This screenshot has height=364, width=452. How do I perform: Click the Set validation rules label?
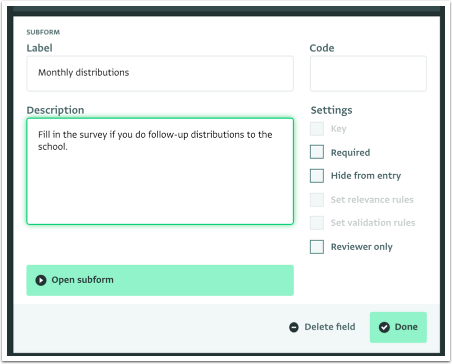click(x=373, y=223)
